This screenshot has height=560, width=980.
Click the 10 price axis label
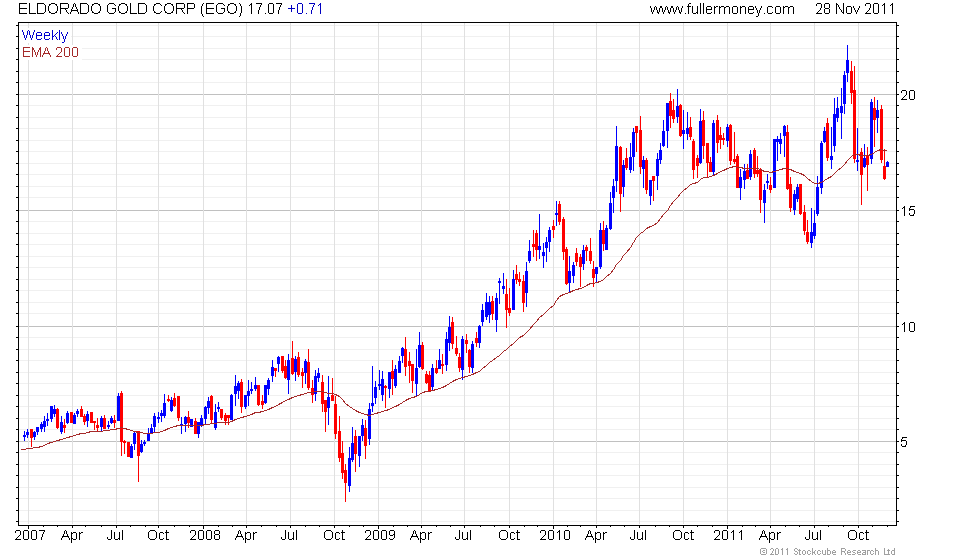point(908,327)
